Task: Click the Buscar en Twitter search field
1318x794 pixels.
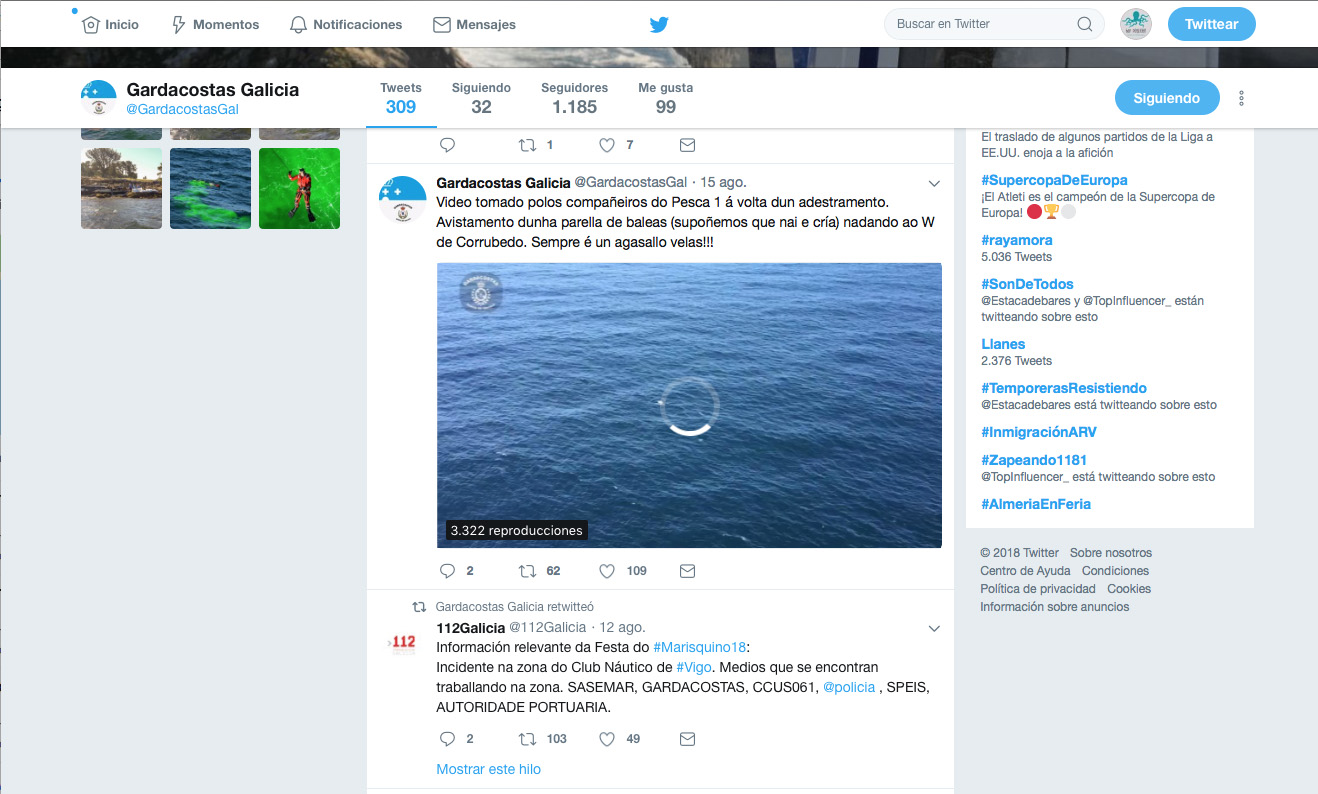Action: coord(980,24)
